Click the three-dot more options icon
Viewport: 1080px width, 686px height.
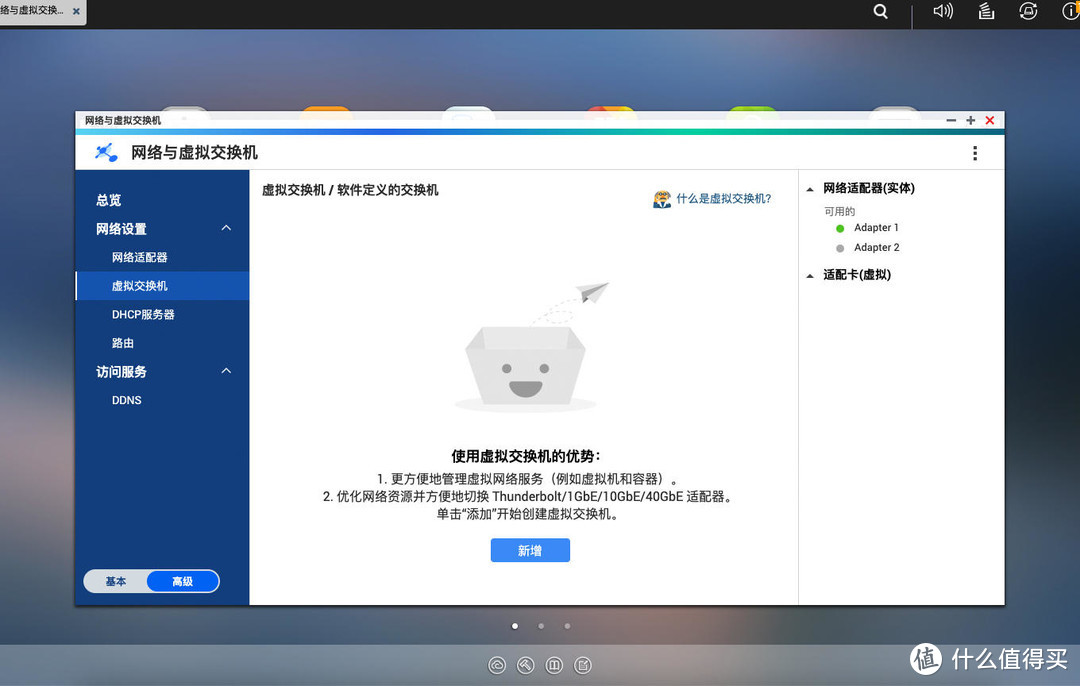click(975, 153)
